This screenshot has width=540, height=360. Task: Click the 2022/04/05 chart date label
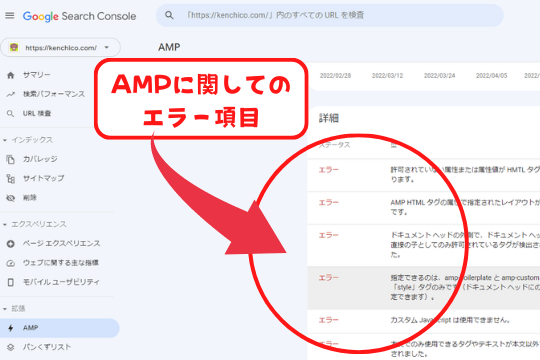(491, 75)
